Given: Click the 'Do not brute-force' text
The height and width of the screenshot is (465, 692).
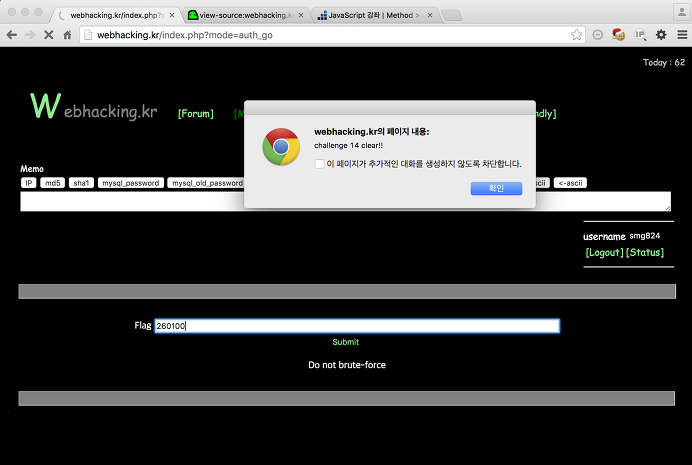Looking at the screenshot, I should [347, 365].
